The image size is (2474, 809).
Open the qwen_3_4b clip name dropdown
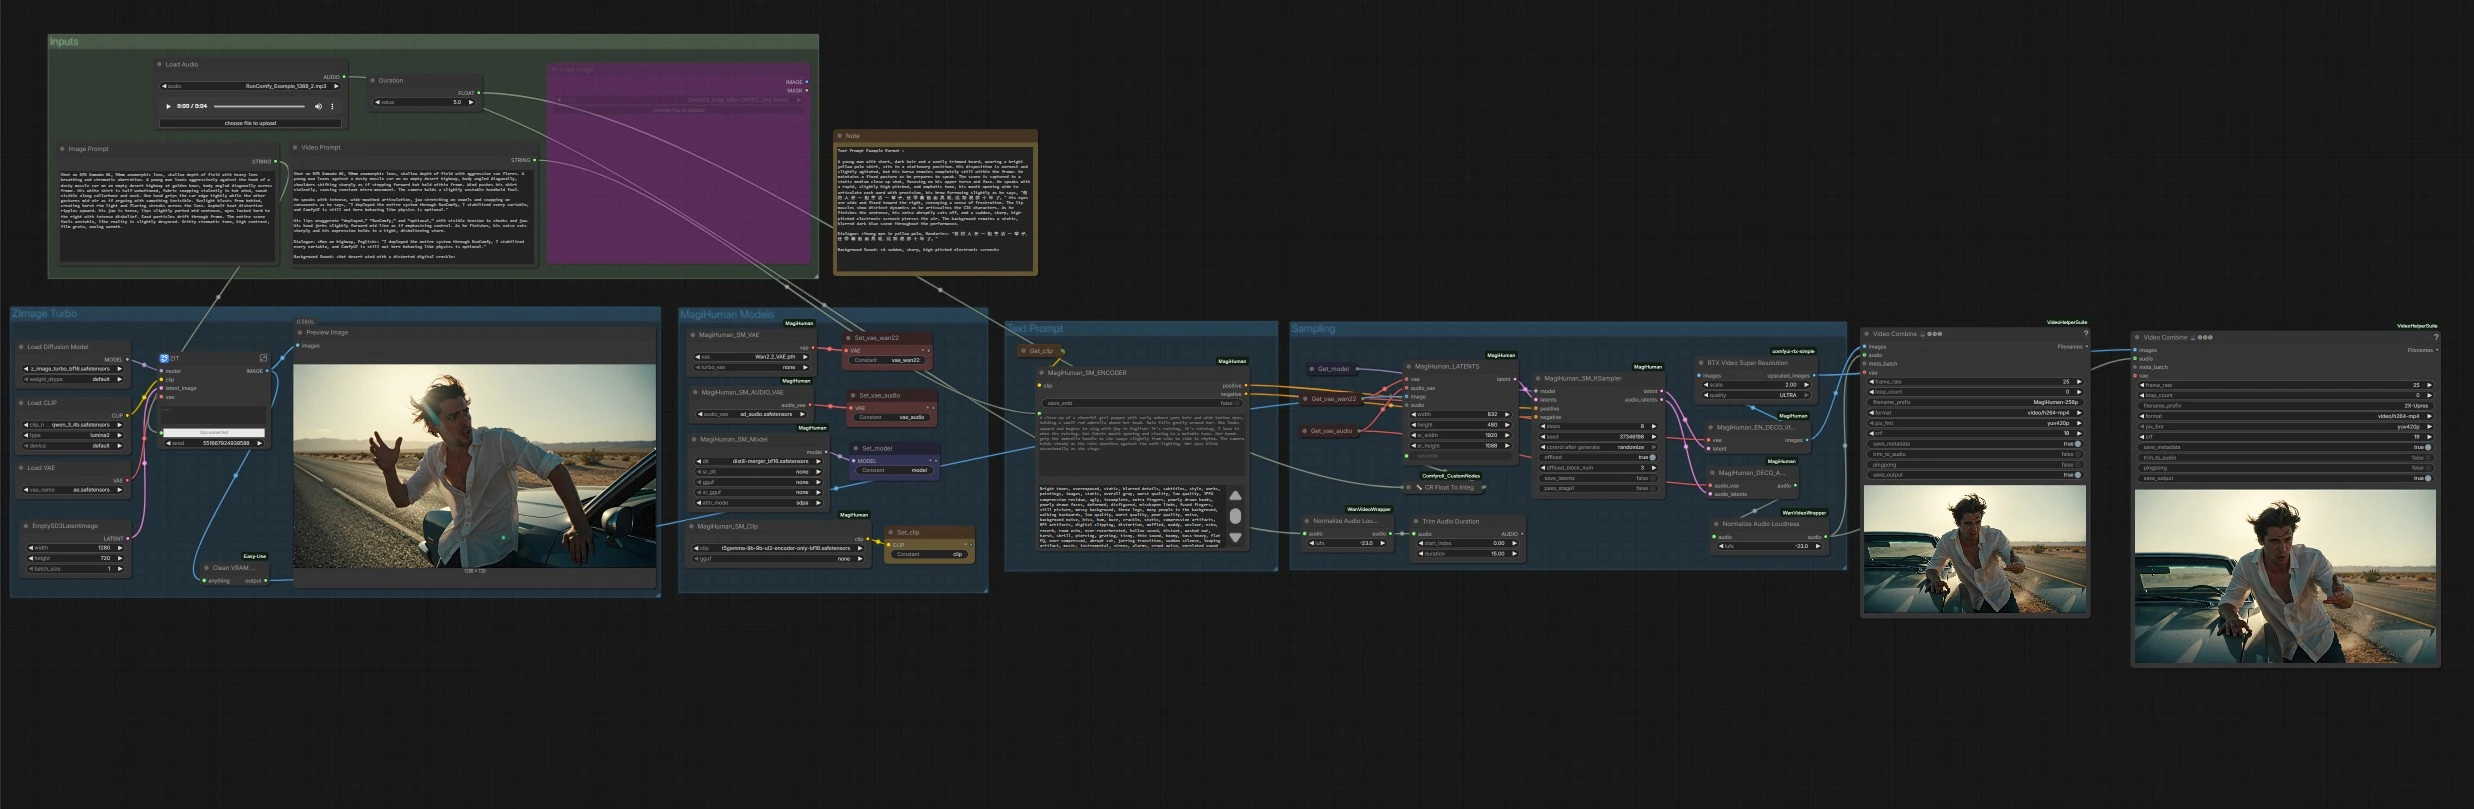point(73,425)
